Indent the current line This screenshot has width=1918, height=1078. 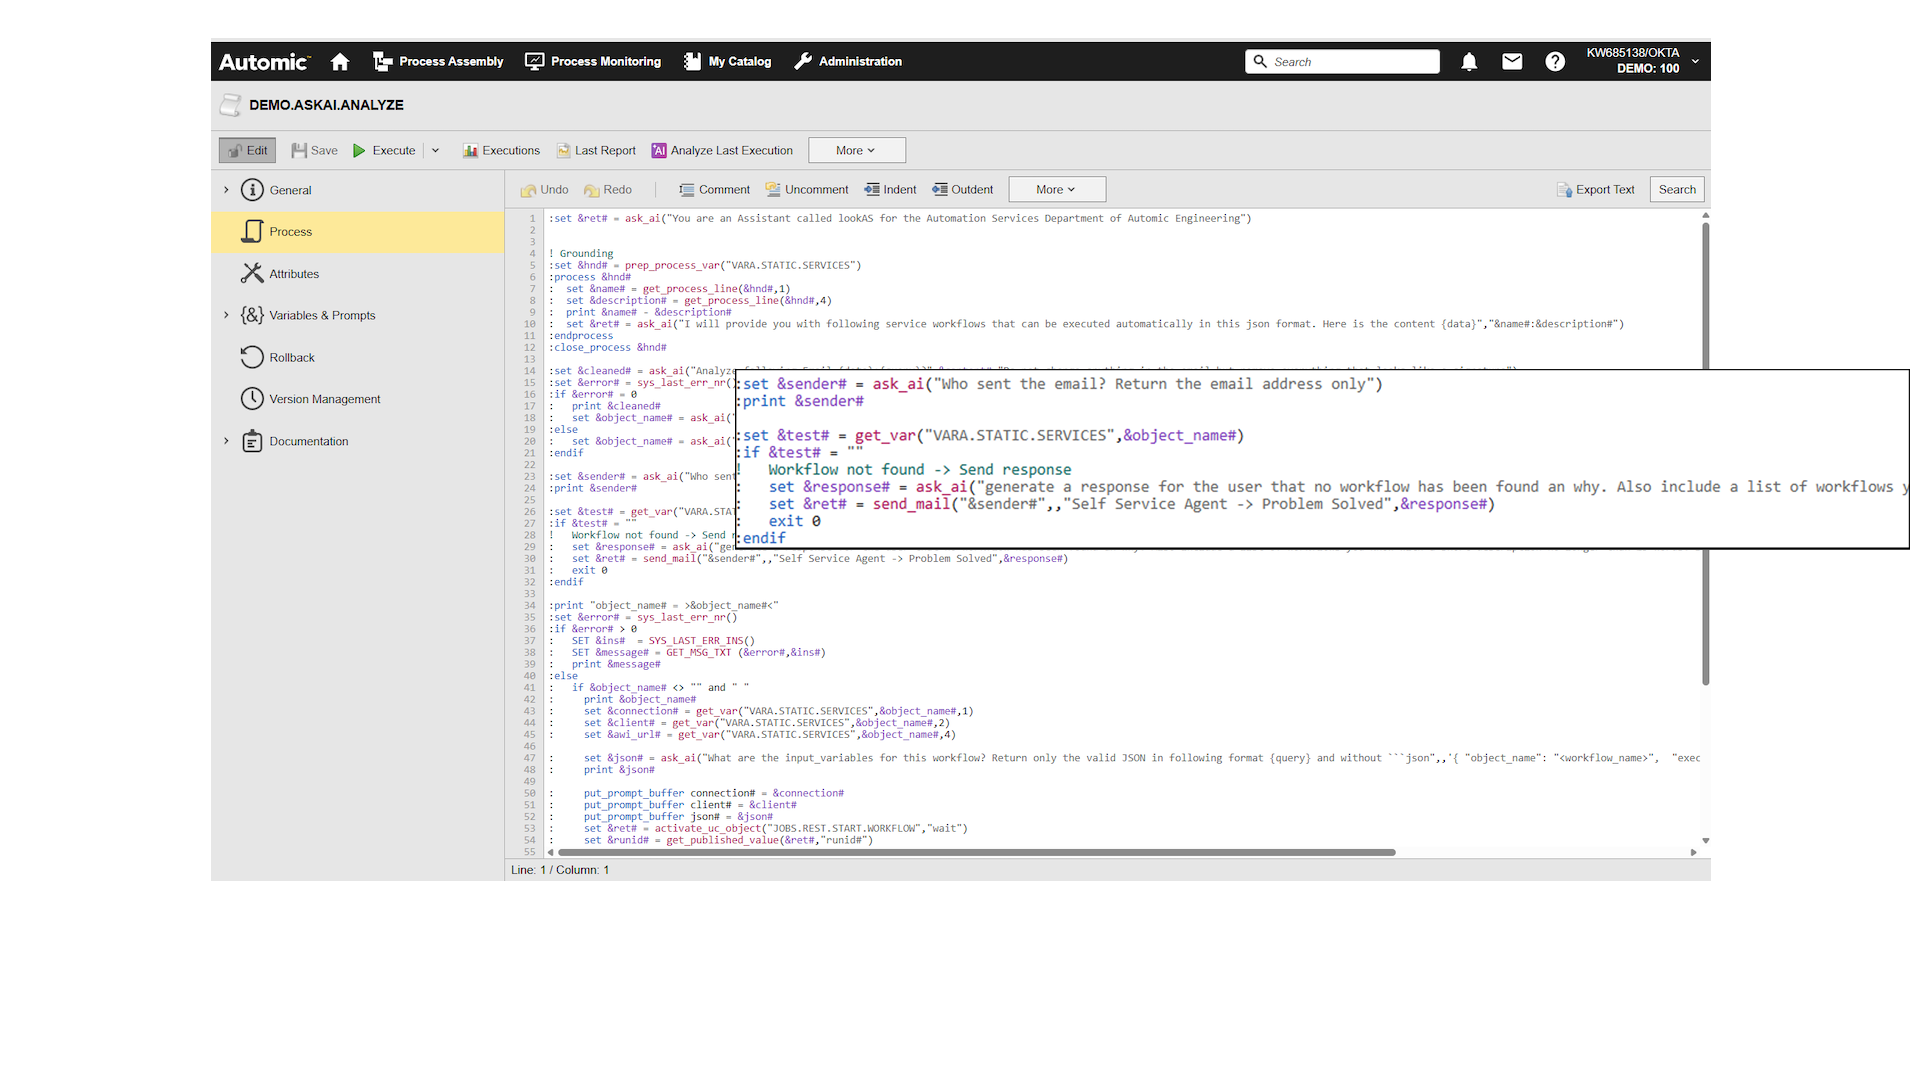tap(889, 189)
